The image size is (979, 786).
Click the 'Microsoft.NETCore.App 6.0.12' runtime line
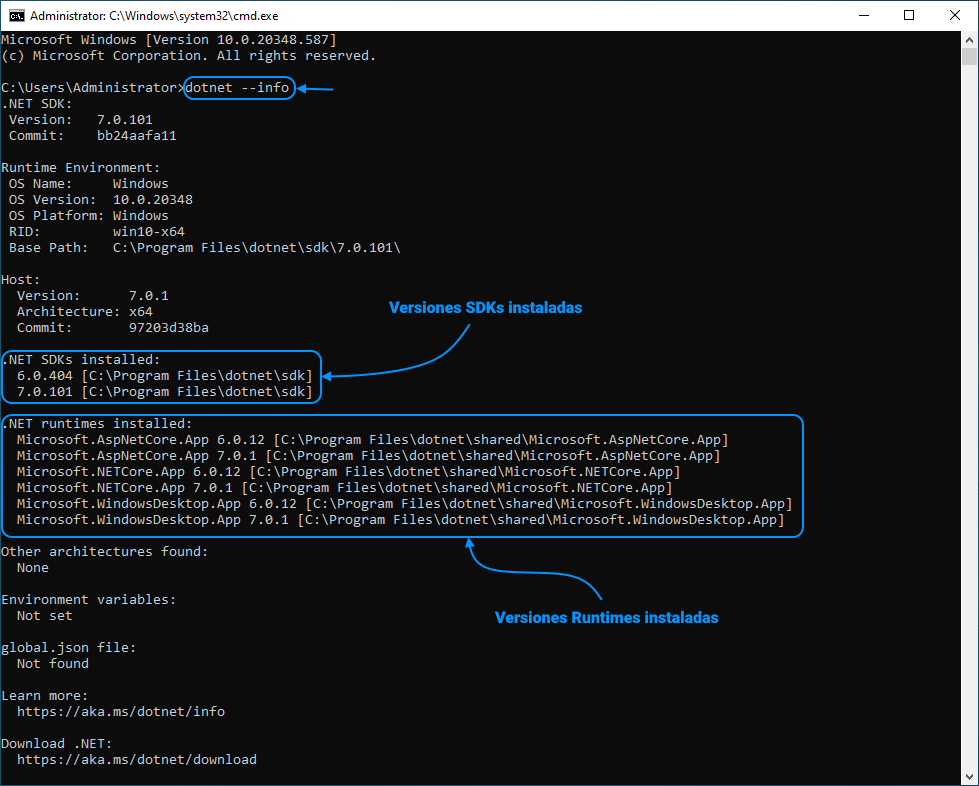(348, 471)
